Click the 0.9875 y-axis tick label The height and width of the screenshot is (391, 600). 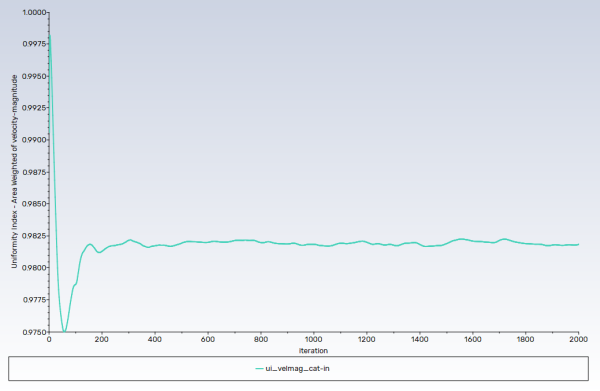(34, 172)
